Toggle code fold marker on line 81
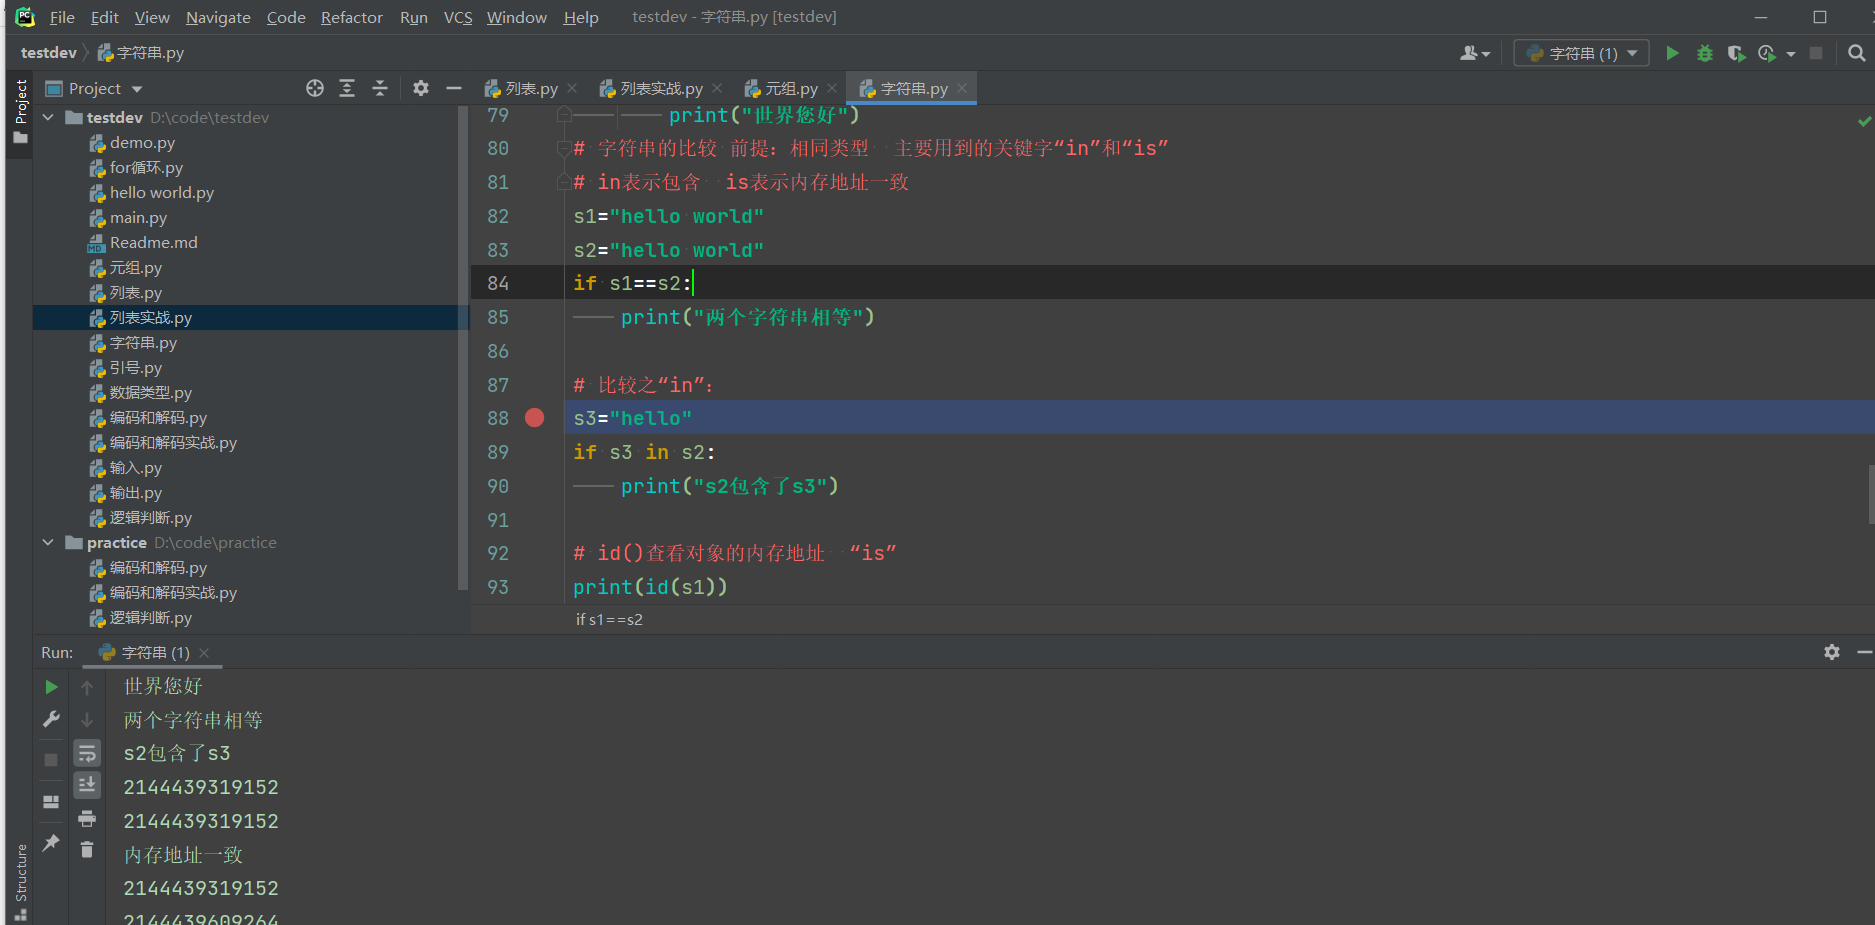This screenshot has height=925, width=1875. click(564, 182)
